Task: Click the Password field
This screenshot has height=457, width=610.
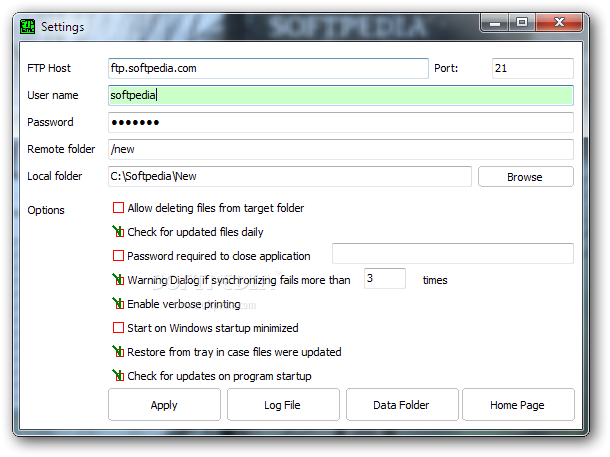Action: tap(341, 122)
